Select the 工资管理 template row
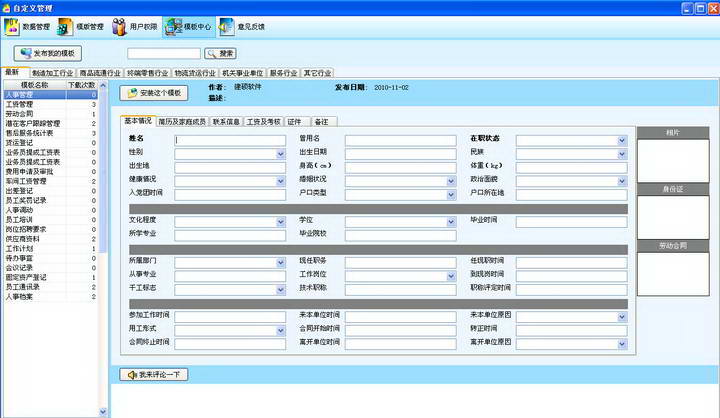 51,104
